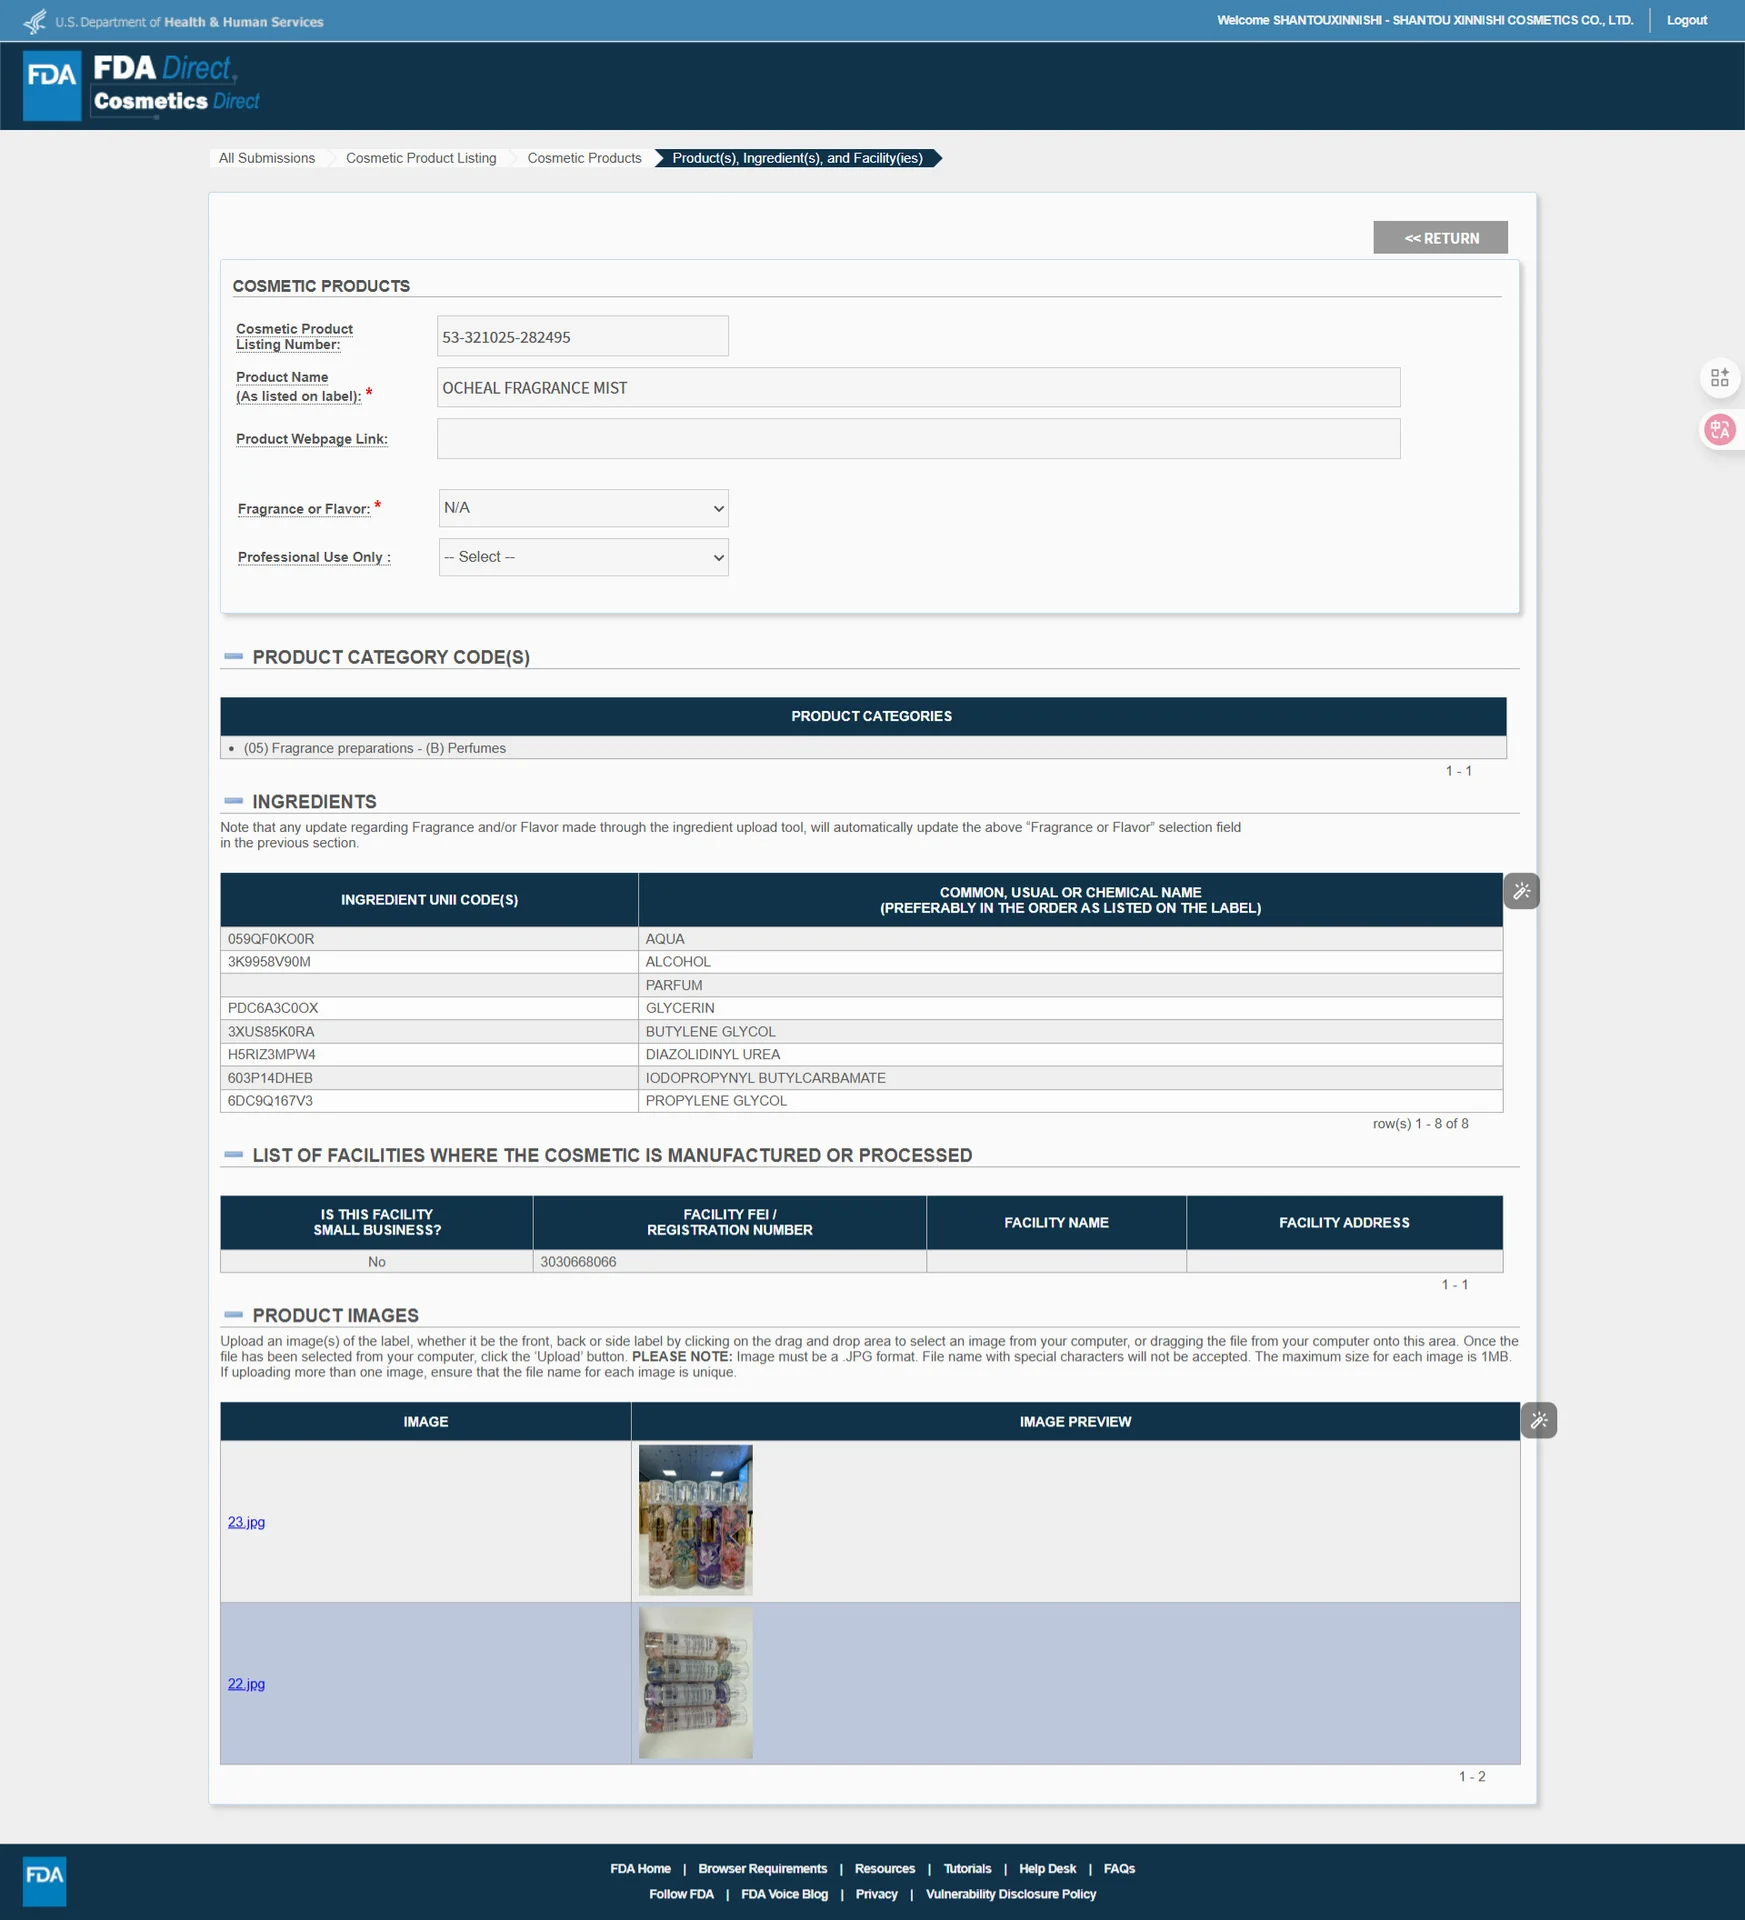Screen dimensions: 1745x1920
Task: Click UNII code 3XUS85K0RA
Action: pos(271,1032)
